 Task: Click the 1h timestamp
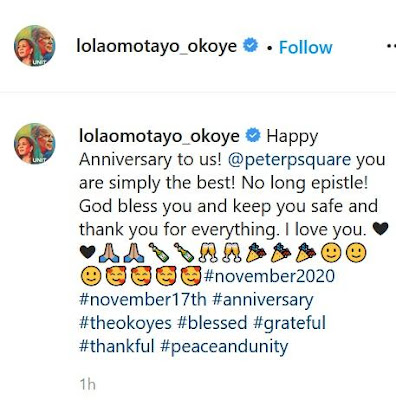tap(88, 384)
